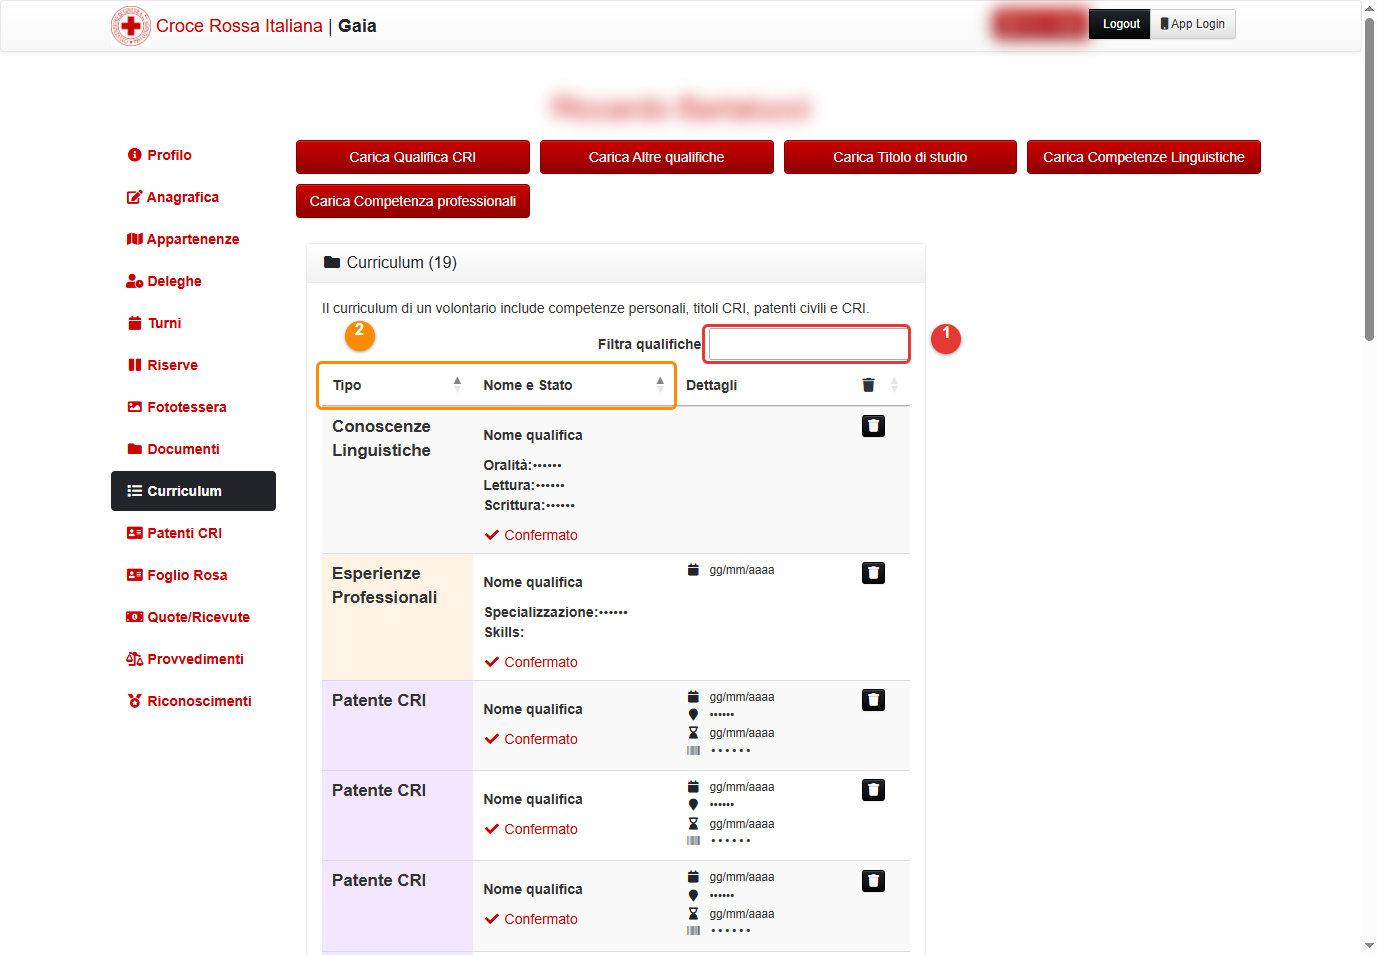Click the Carica Qualifica CRI button
This screenshot has height=955, width=1377.
coord(413,157)
